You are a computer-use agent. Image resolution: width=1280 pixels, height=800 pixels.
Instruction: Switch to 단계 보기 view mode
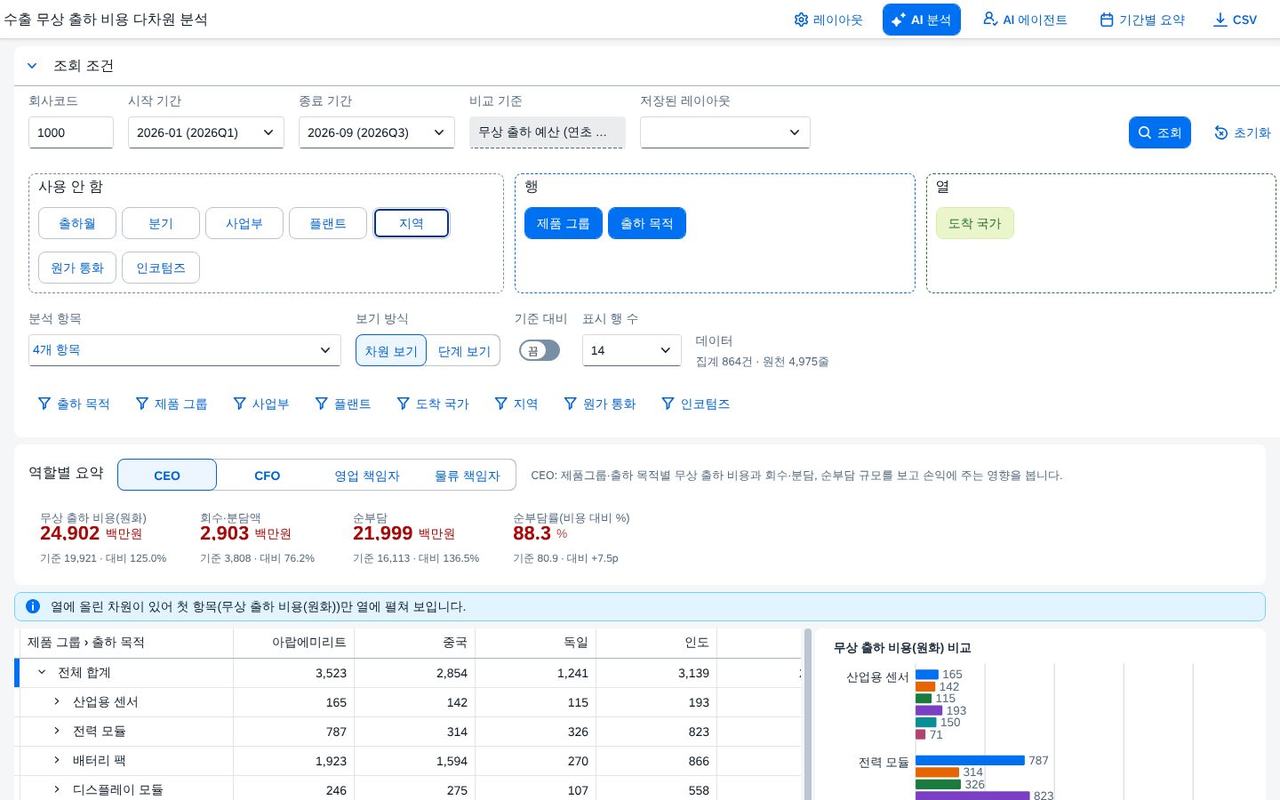(x=464, y=351)
